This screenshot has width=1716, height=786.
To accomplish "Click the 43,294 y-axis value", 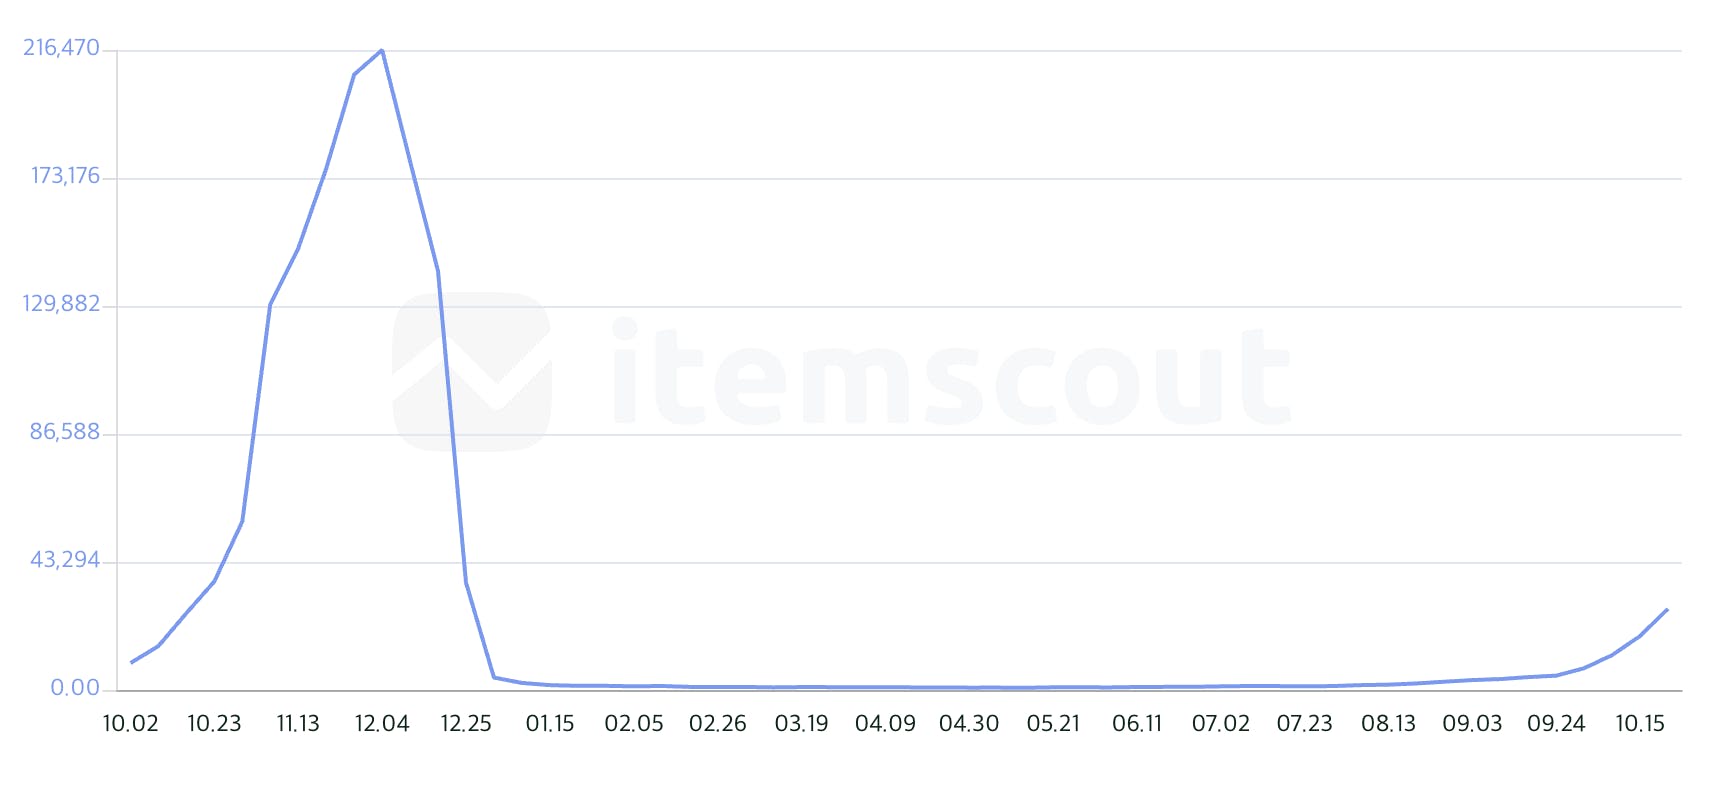I will pyautogui.click(x=66, y=560).
